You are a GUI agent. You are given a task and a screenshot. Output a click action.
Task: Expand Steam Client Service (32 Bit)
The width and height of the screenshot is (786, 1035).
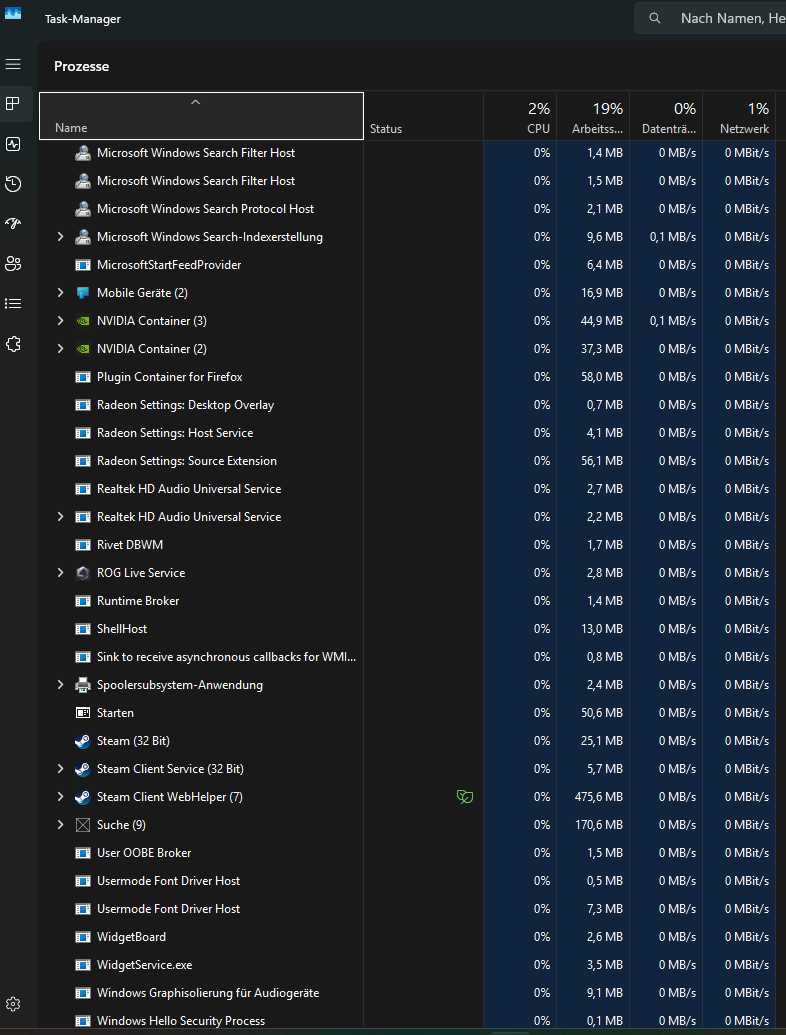(60, 768)
